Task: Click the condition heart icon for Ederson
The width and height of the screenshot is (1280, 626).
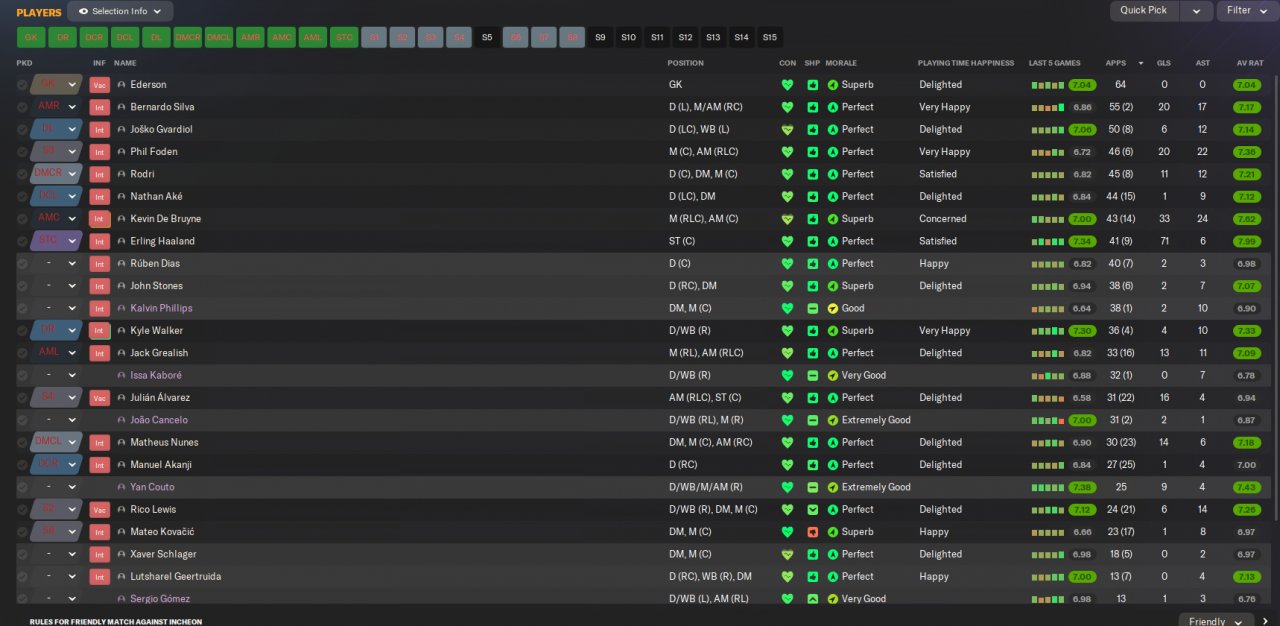Action: [x=787, y=85]
